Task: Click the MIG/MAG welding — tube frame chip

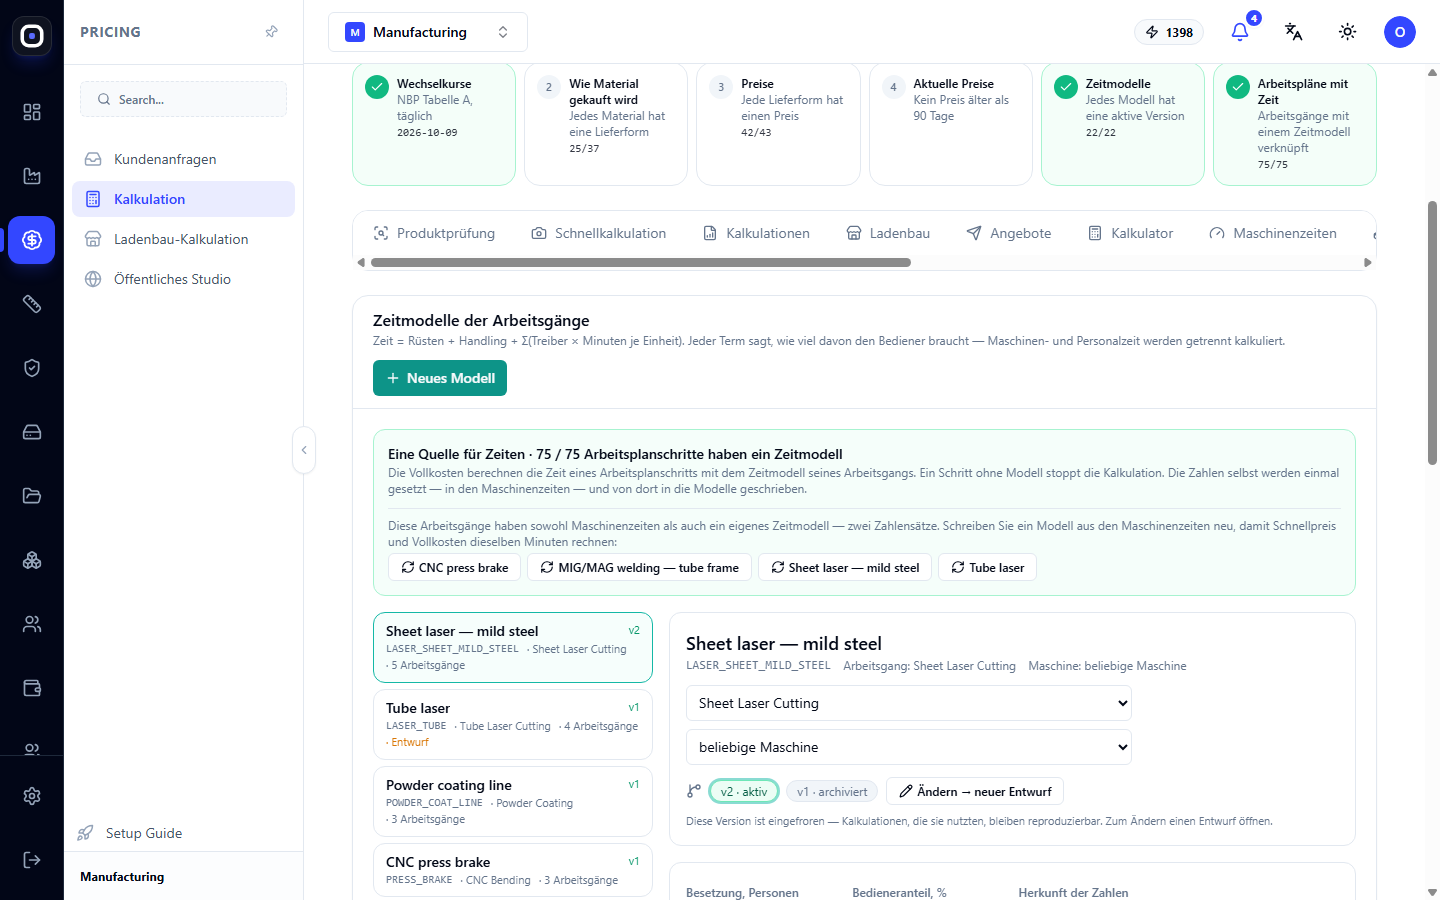Action: tap(640, 567)
